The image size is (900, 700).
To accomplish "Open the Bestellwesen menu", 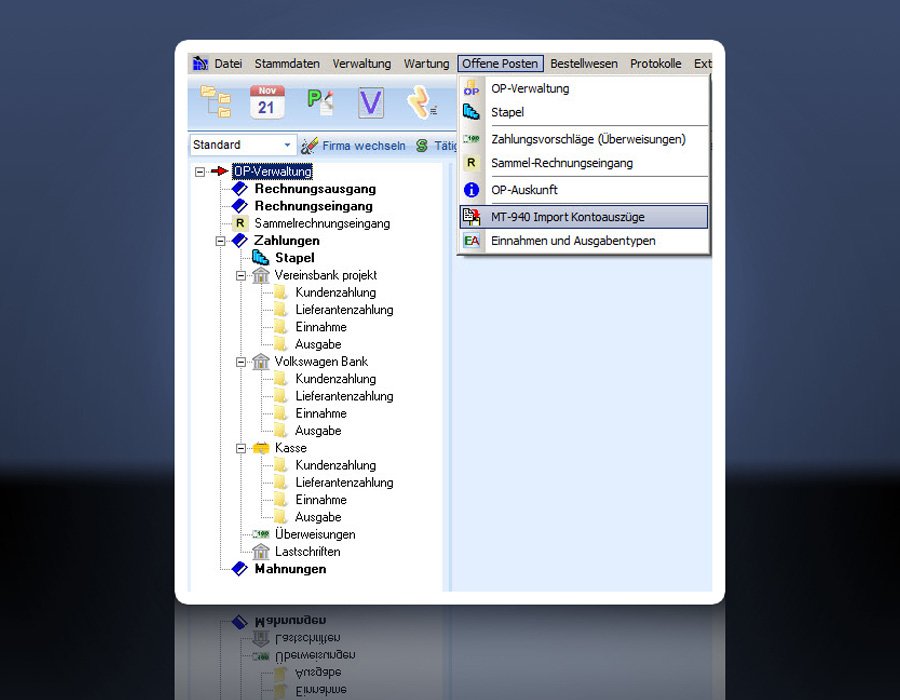I will (584, 64).
